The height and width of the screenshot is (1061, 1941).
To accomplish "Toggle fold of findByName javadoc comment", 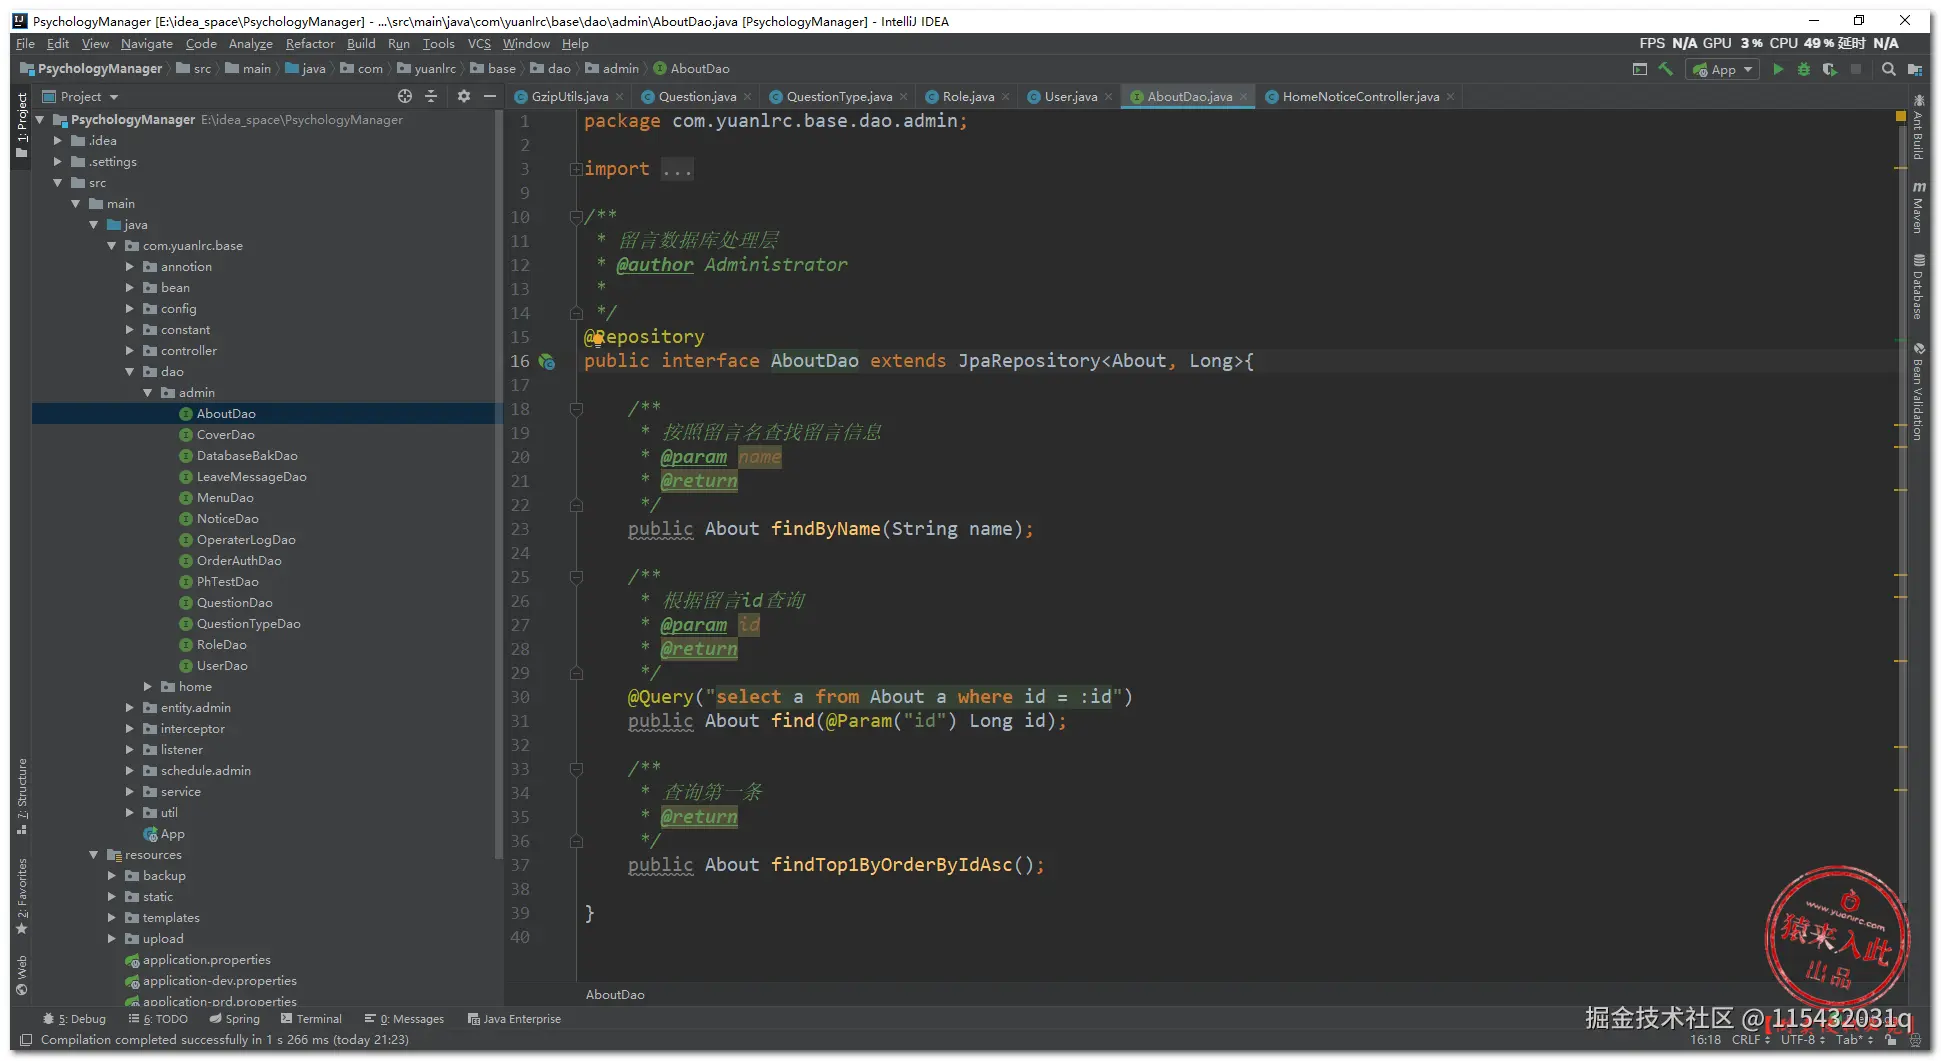I will tap(576, 409).
